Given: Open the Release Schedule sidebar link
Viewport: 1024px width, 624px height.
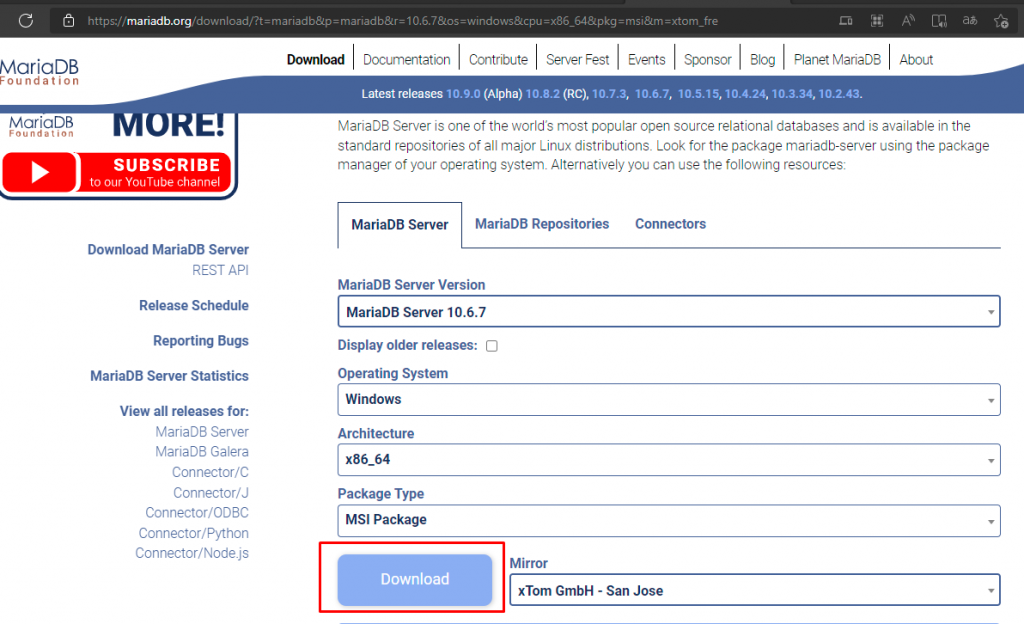Looking at the screenshot, I should click(194, 306).
